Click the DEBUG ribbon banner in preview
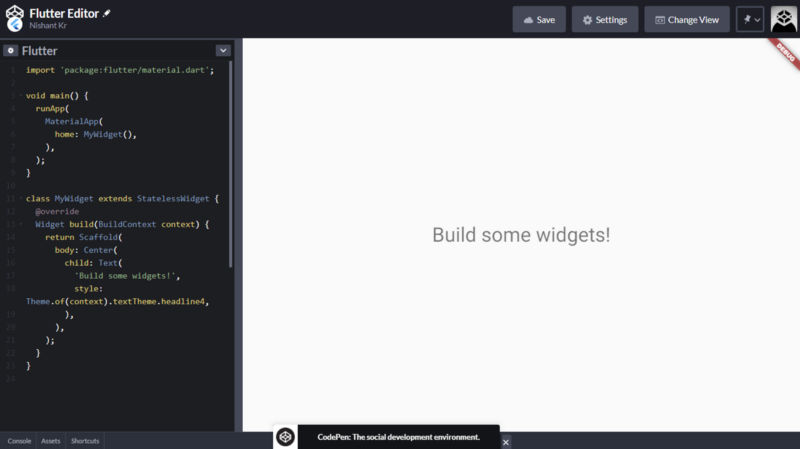This screenshot has height=449, width=800. (x=785, y=54)
